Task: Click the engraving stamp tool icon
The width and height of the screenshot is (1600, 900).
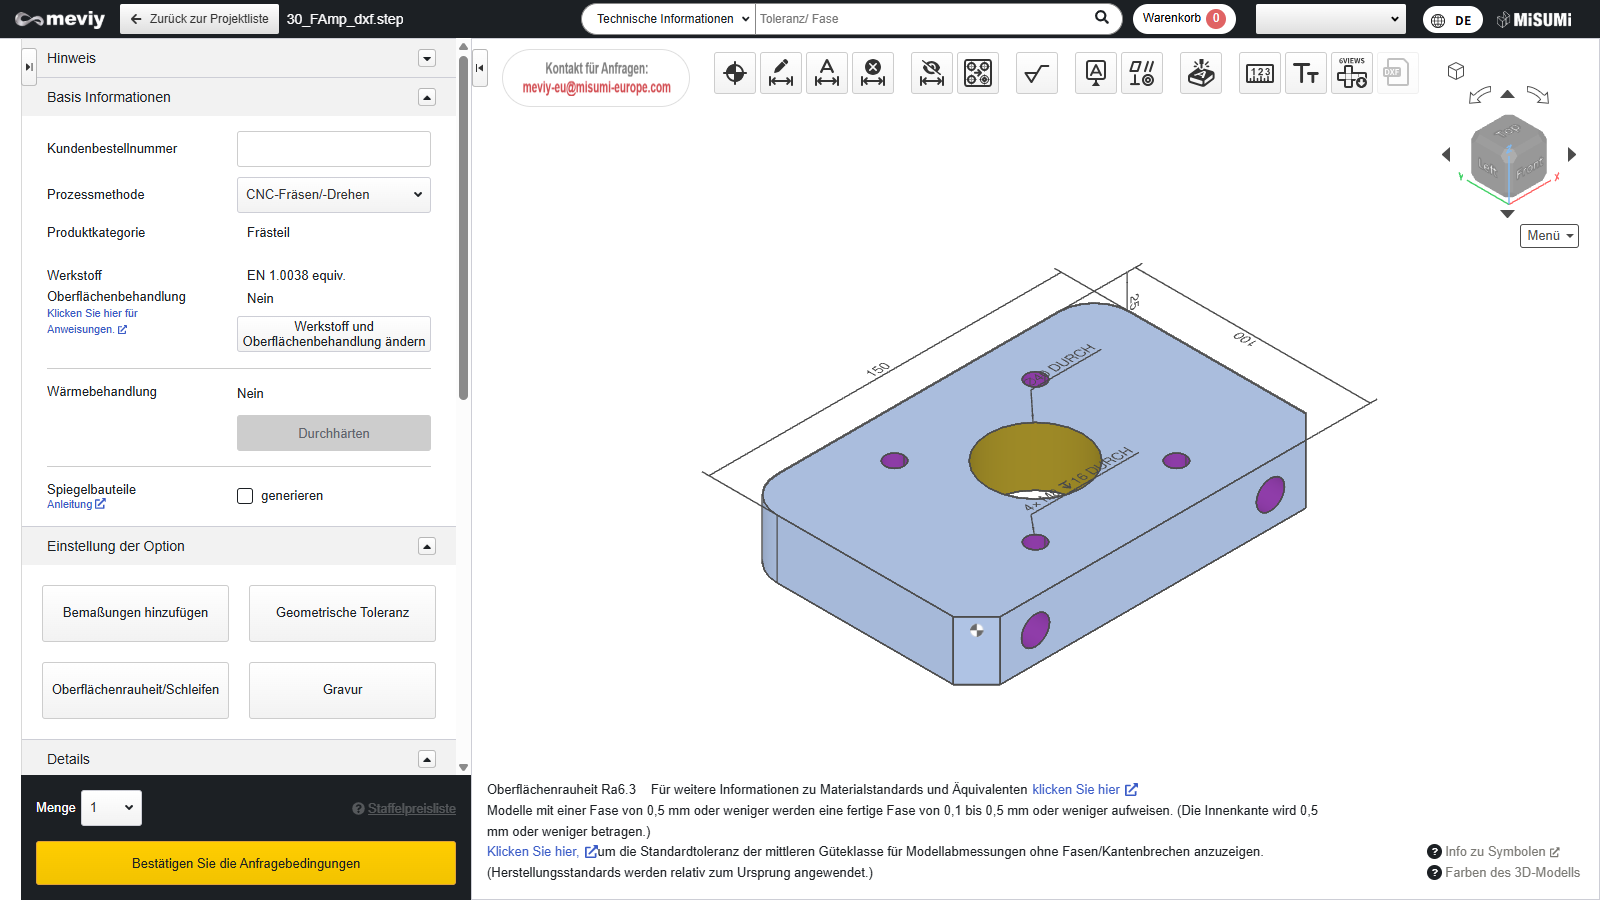Action: click(x=1201, y=73)
